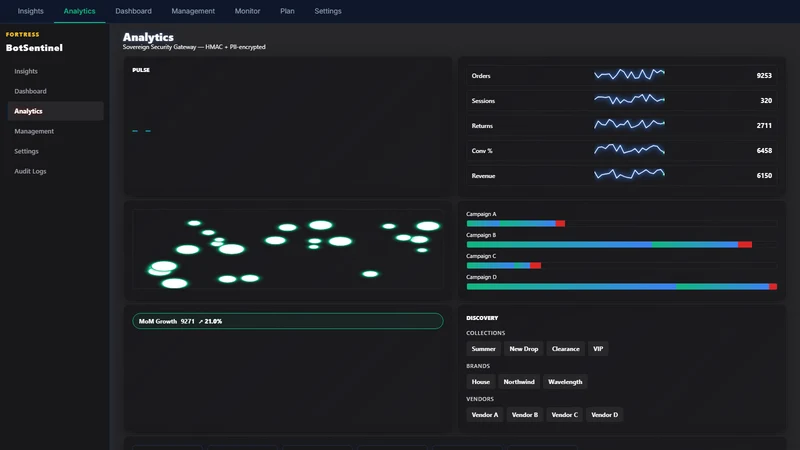800x450 pixels.
Task: Open Insights in the sidebar
Action: 56,71
